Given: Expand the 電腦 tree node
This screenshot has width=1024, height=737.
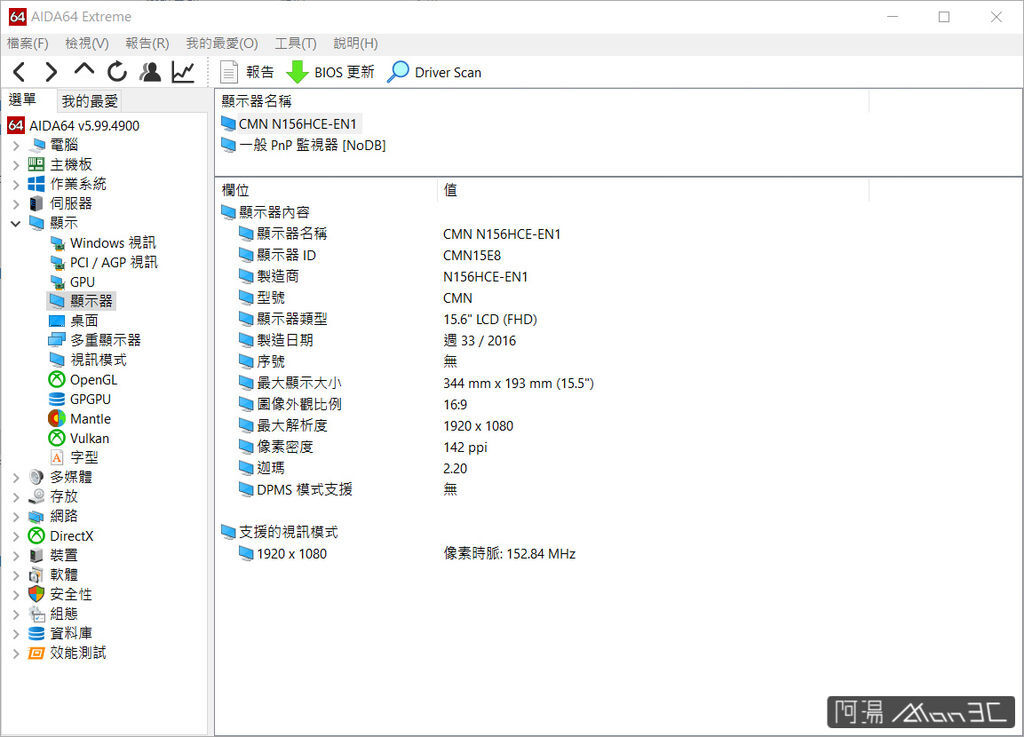Looking at the screenshot, I should pos(16,145).
